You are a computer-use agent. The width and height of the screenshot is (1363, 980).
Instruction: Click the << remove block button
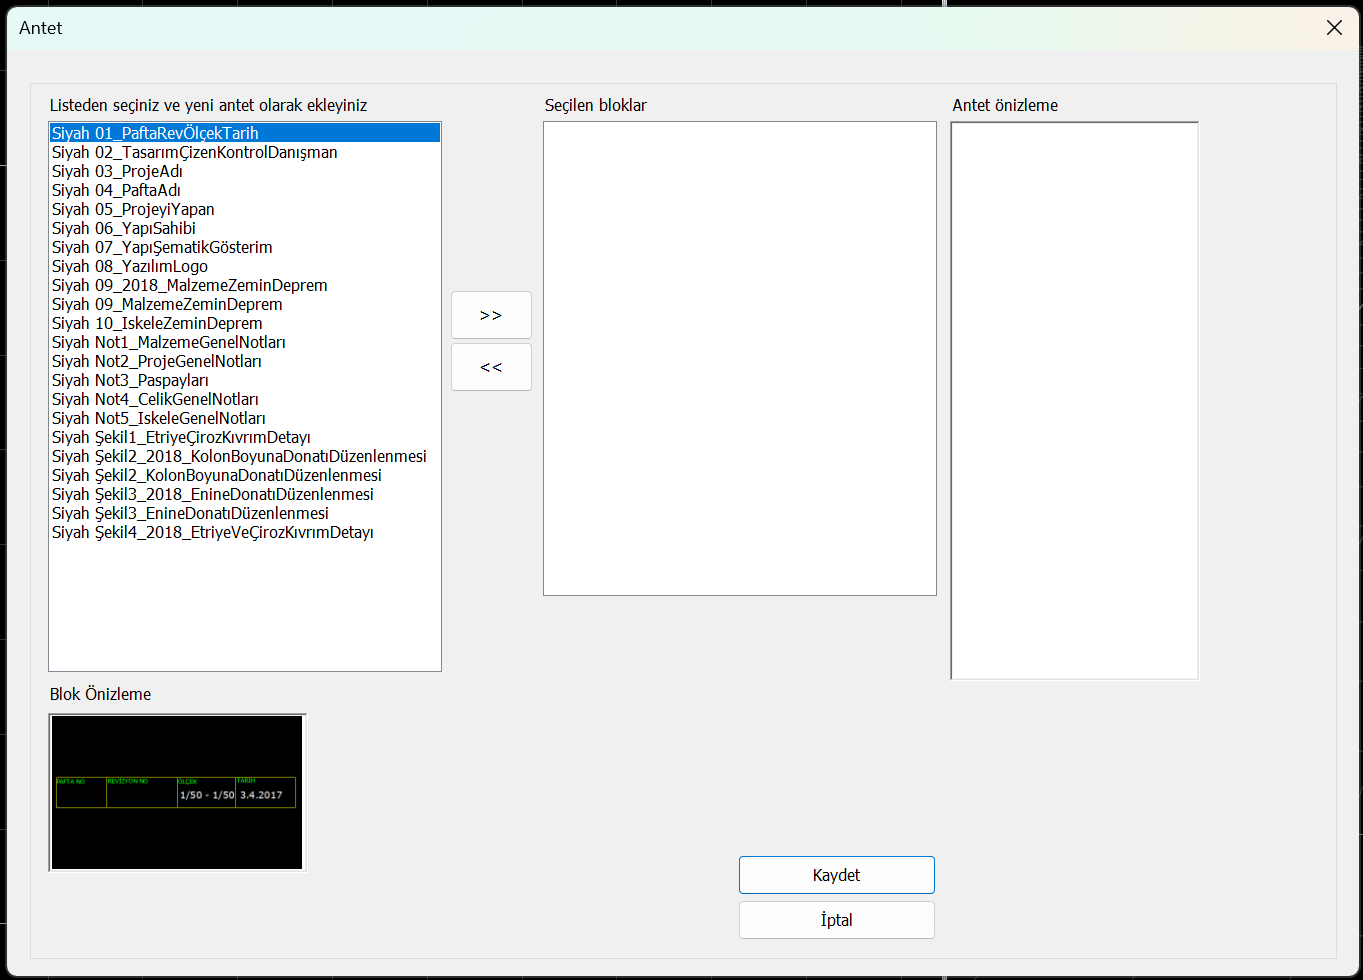(491, 367)
